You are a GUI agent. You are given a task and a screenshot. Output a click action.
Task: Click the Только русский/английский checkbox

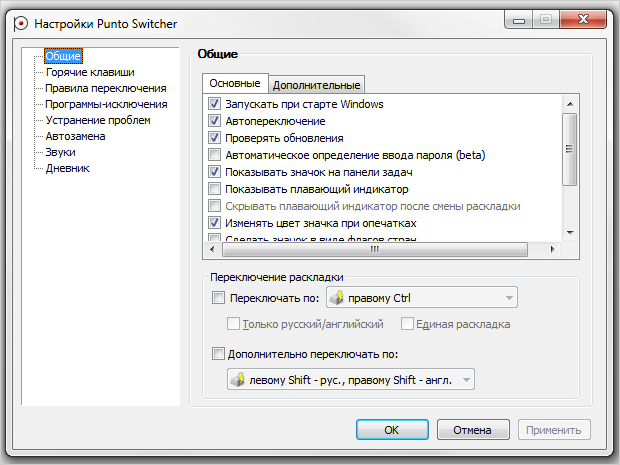[233, 323]
